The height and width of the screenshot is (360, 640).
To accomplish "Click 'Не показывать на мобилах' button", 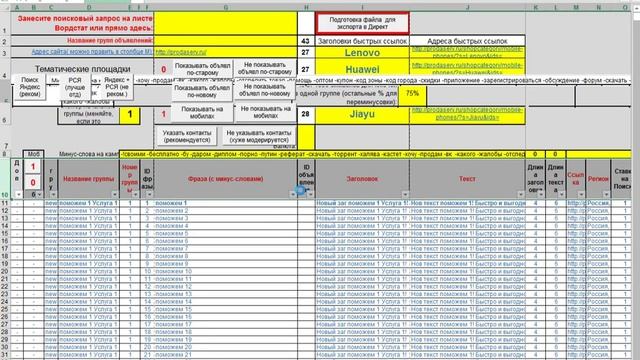I will 266,112.
